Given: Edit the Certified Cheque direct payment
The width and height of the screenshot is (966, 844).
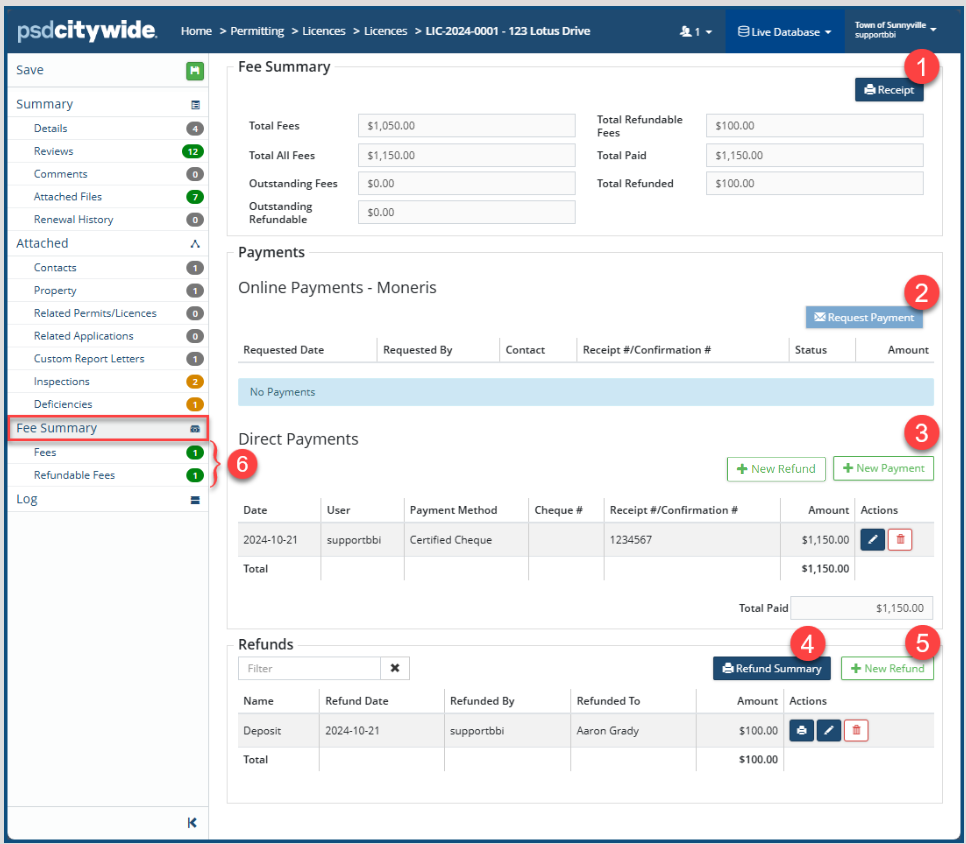Looking at the screenshot, I should click(x=872, y=539).
